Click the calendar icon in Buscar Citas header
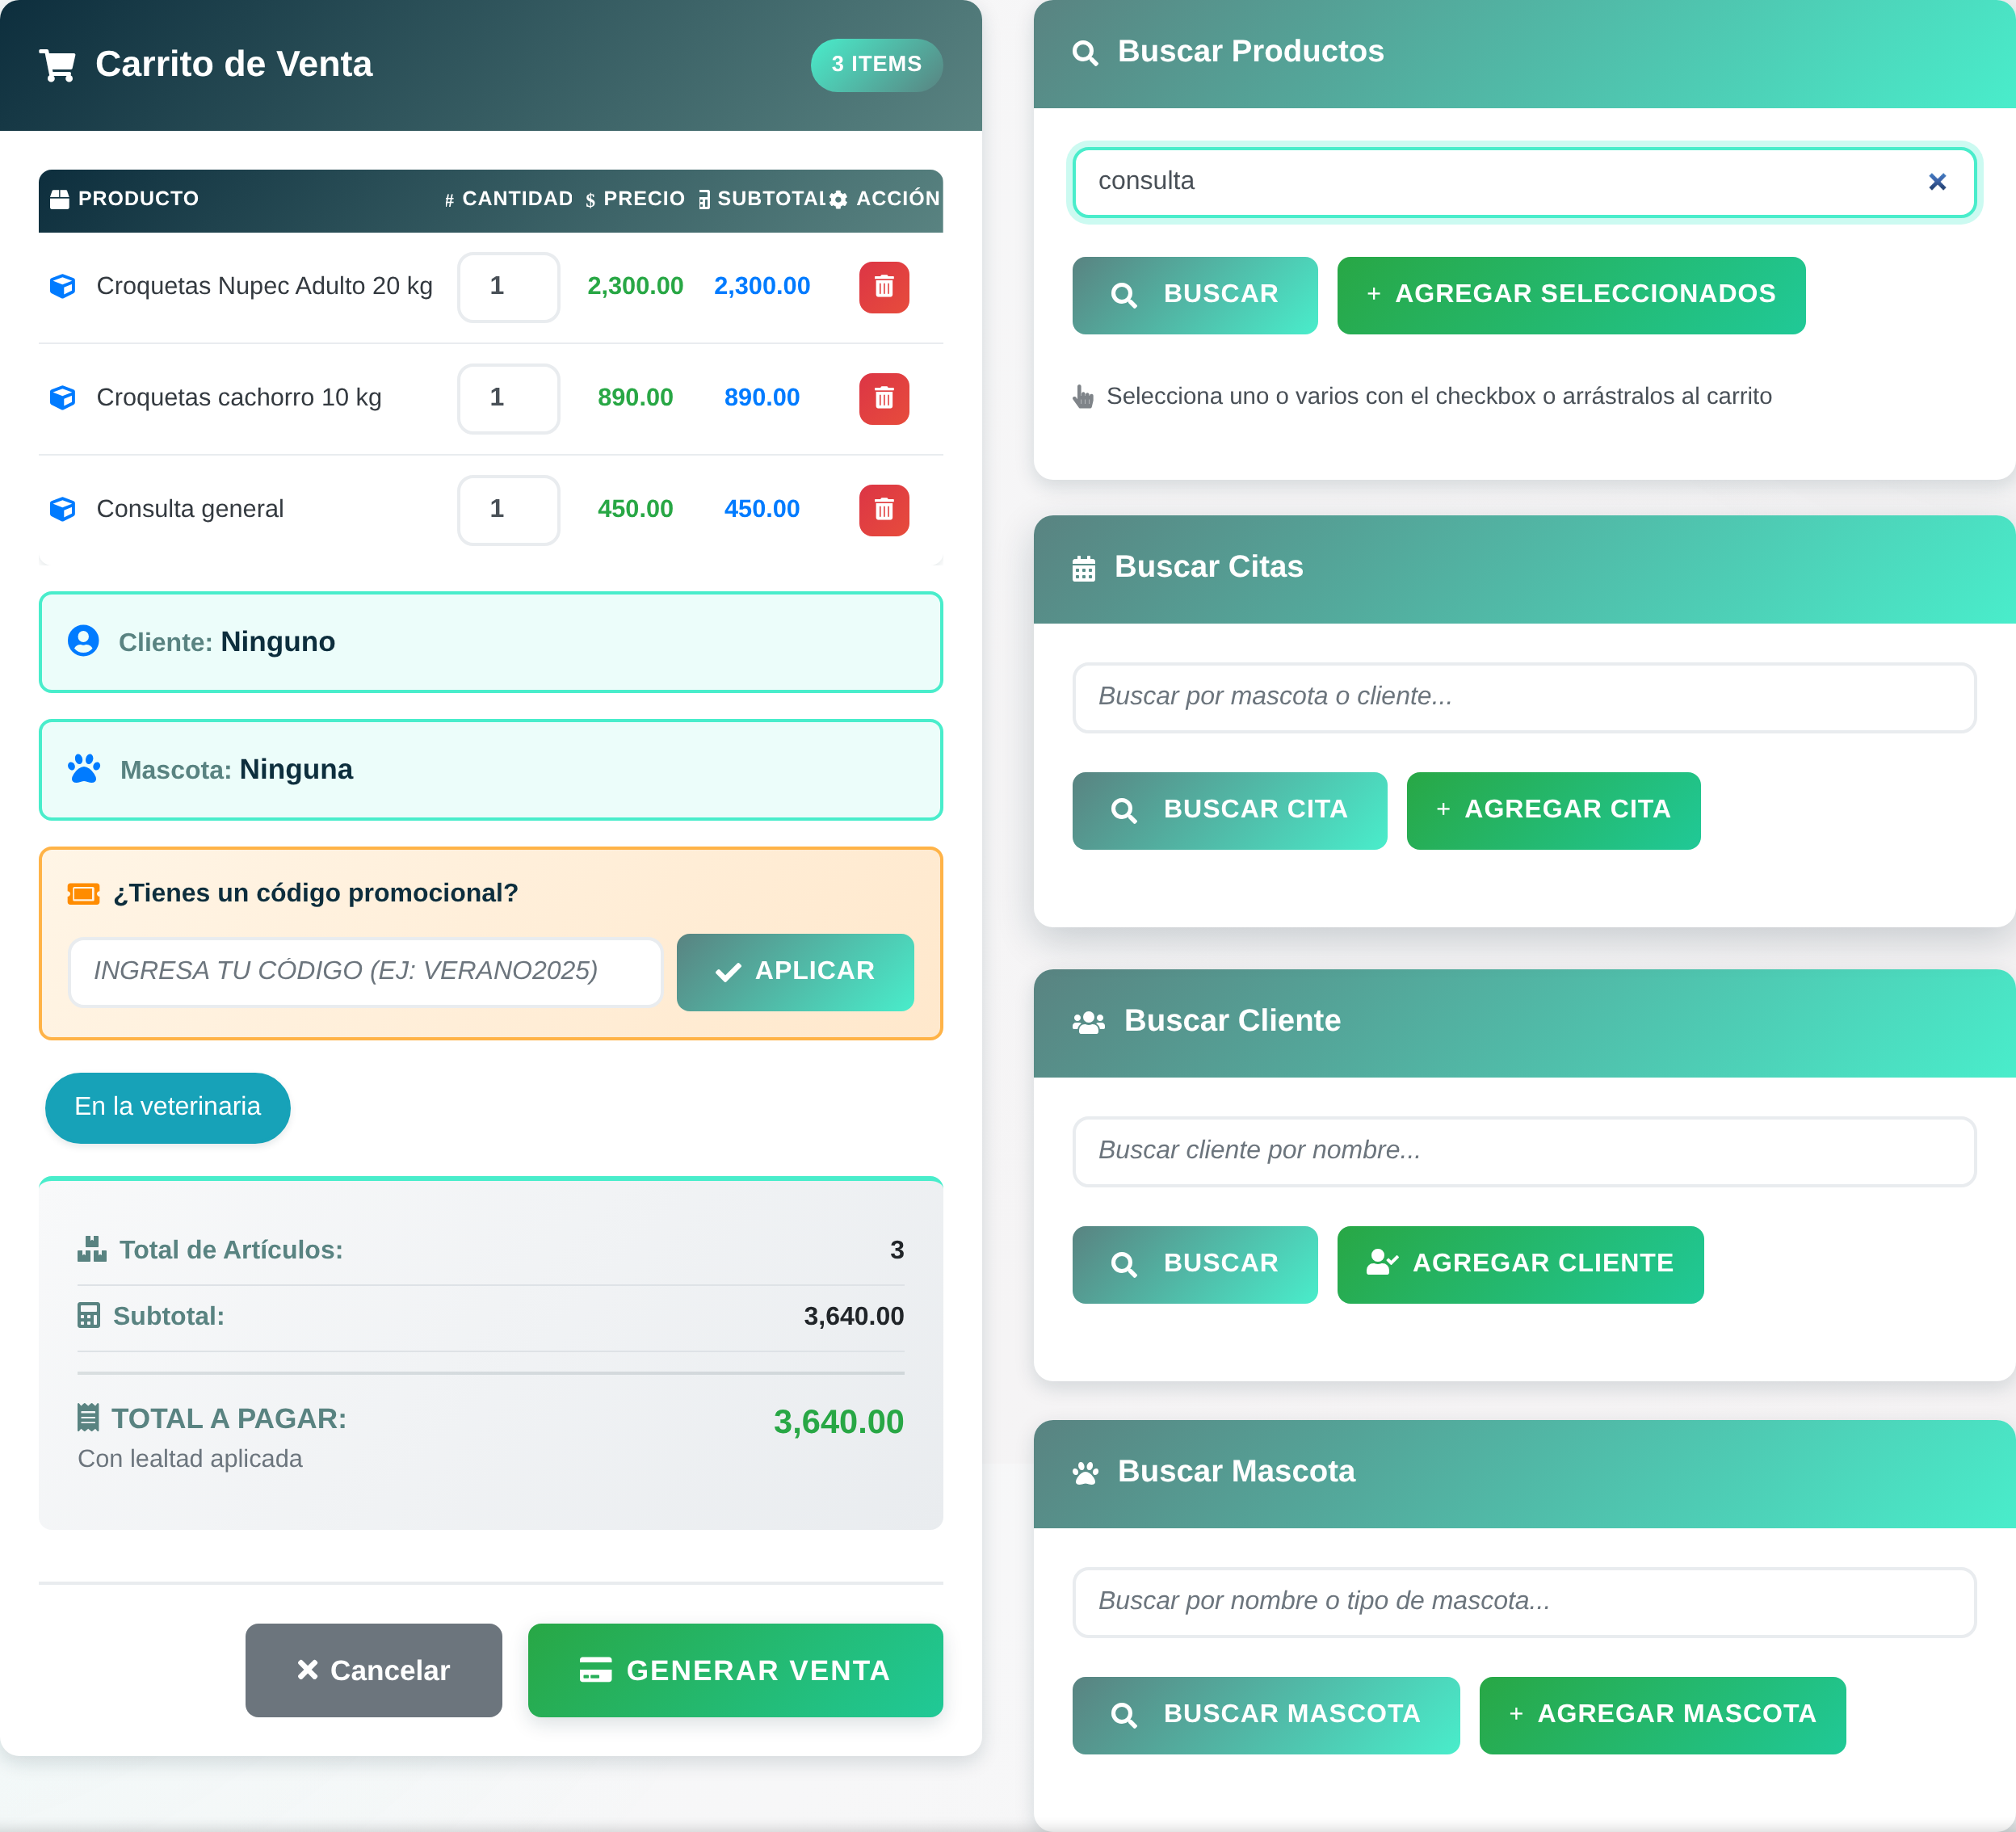2016x1832 pixels. pos(1084,568)
